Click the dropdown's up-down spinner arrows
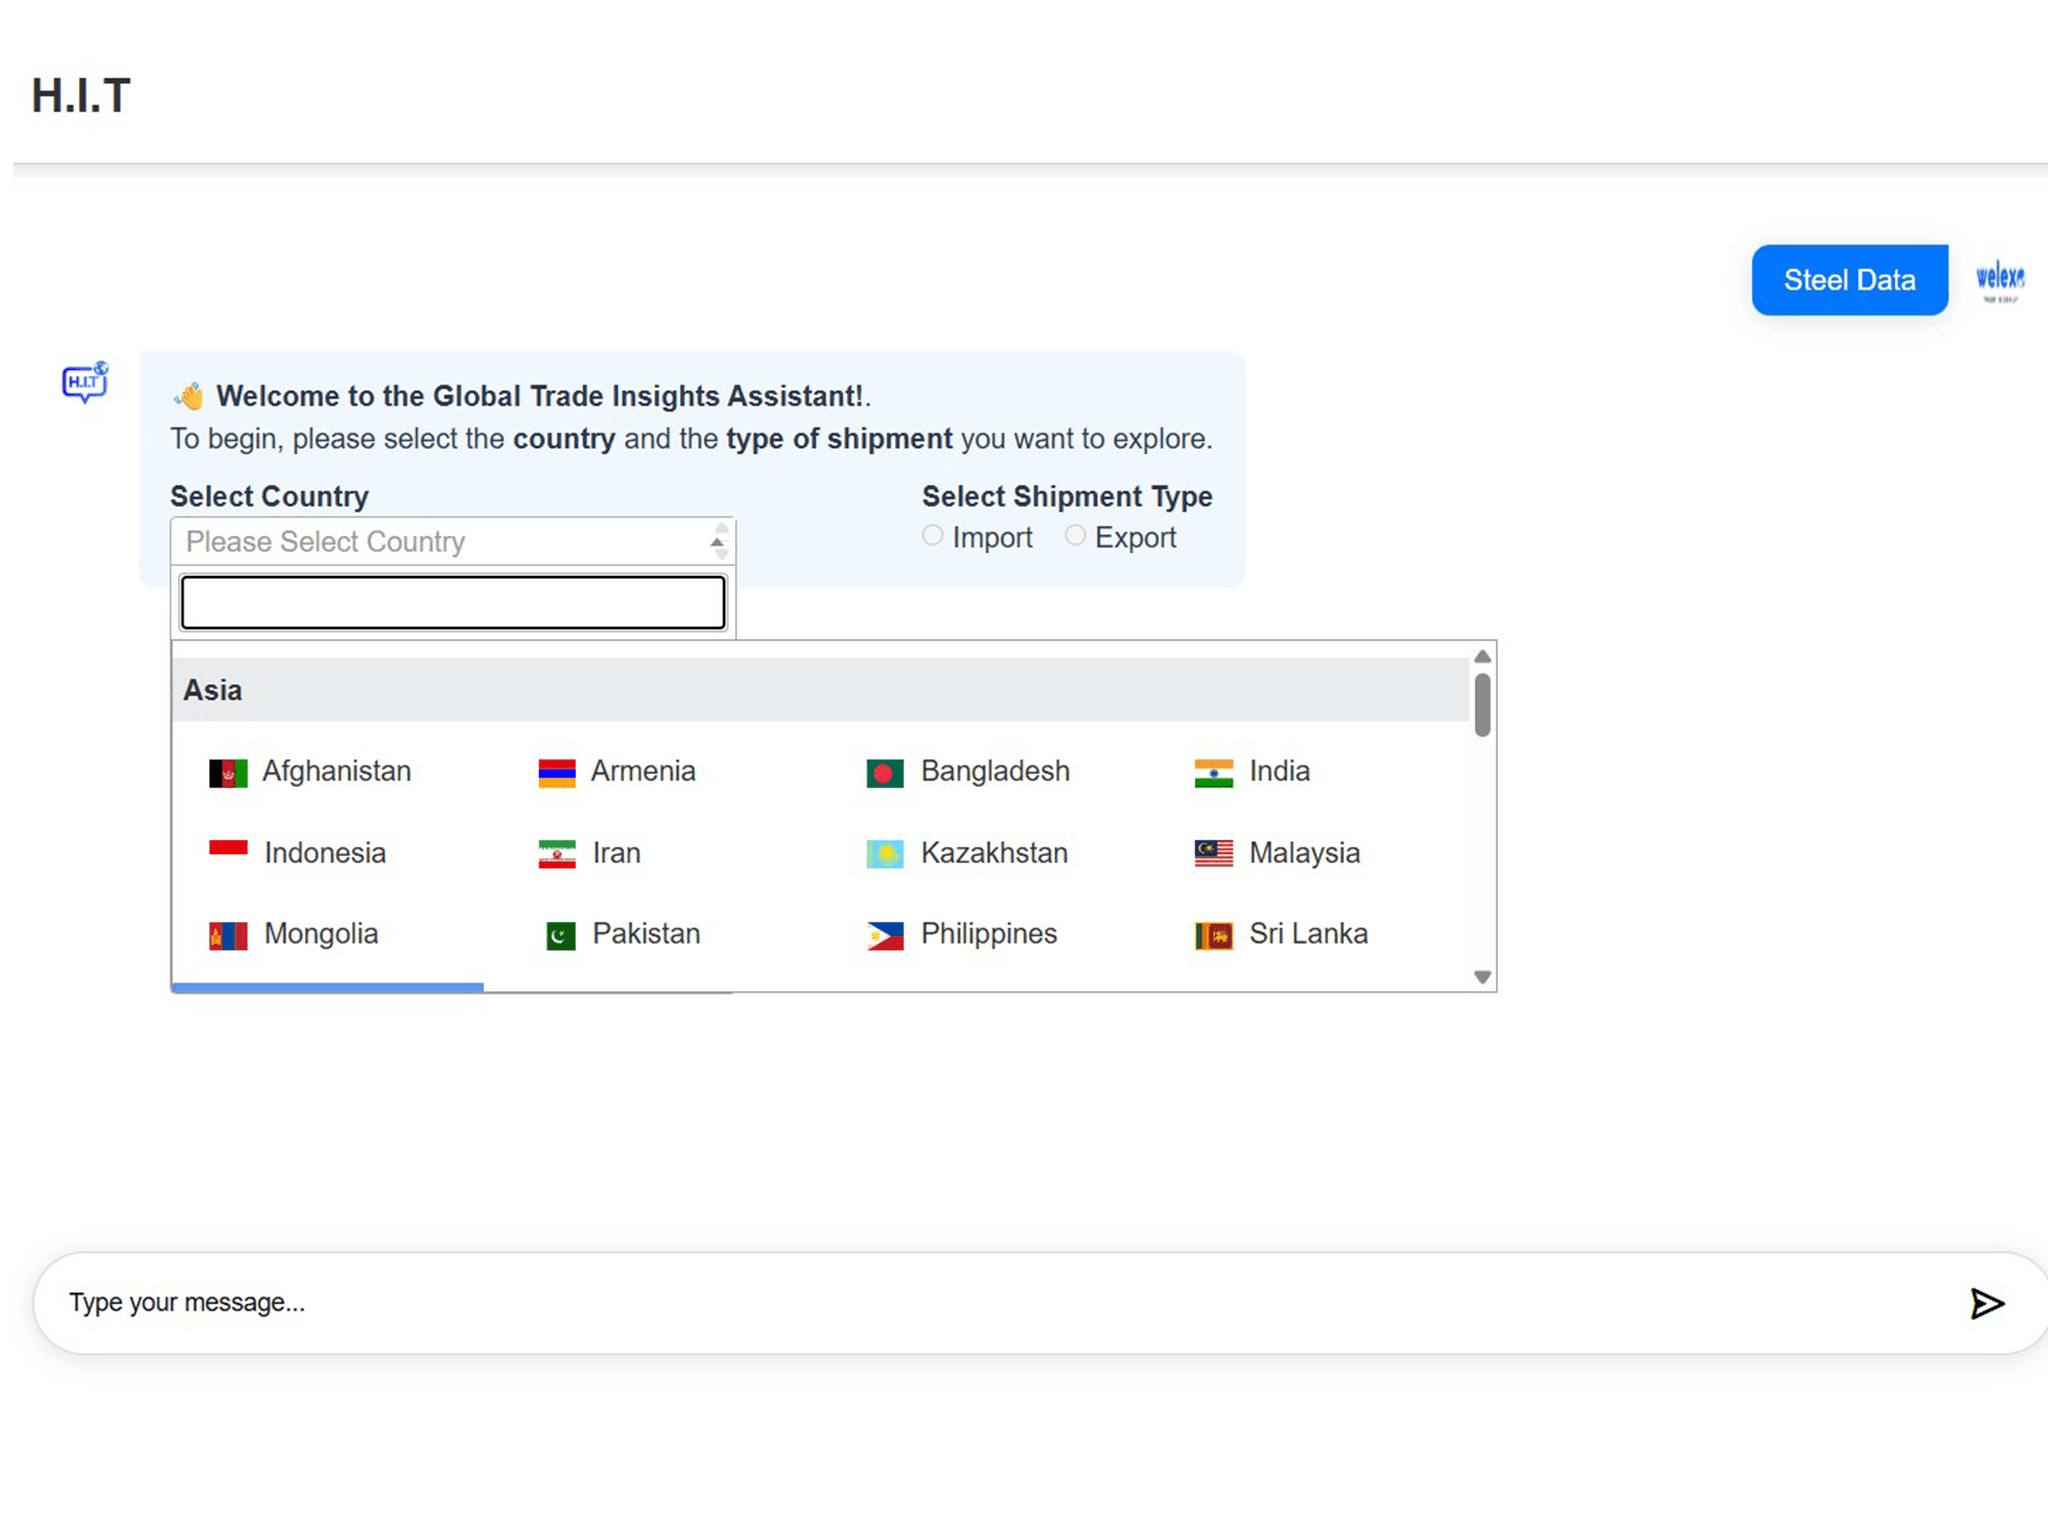The image size is (2048, 1536). coord(718,541)
